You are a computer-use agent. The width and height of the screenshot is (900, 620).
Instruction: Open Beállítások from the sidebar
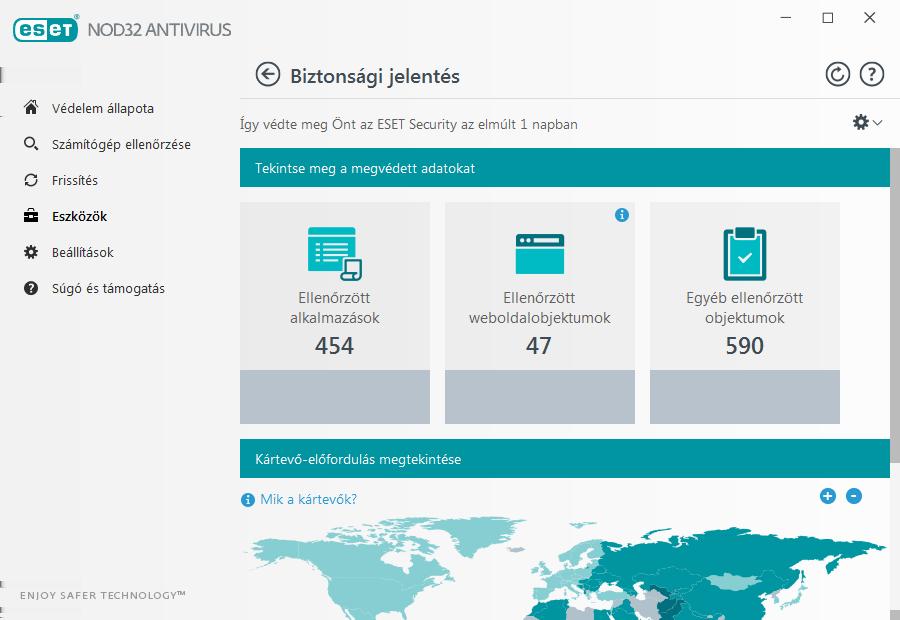[83, 253]
